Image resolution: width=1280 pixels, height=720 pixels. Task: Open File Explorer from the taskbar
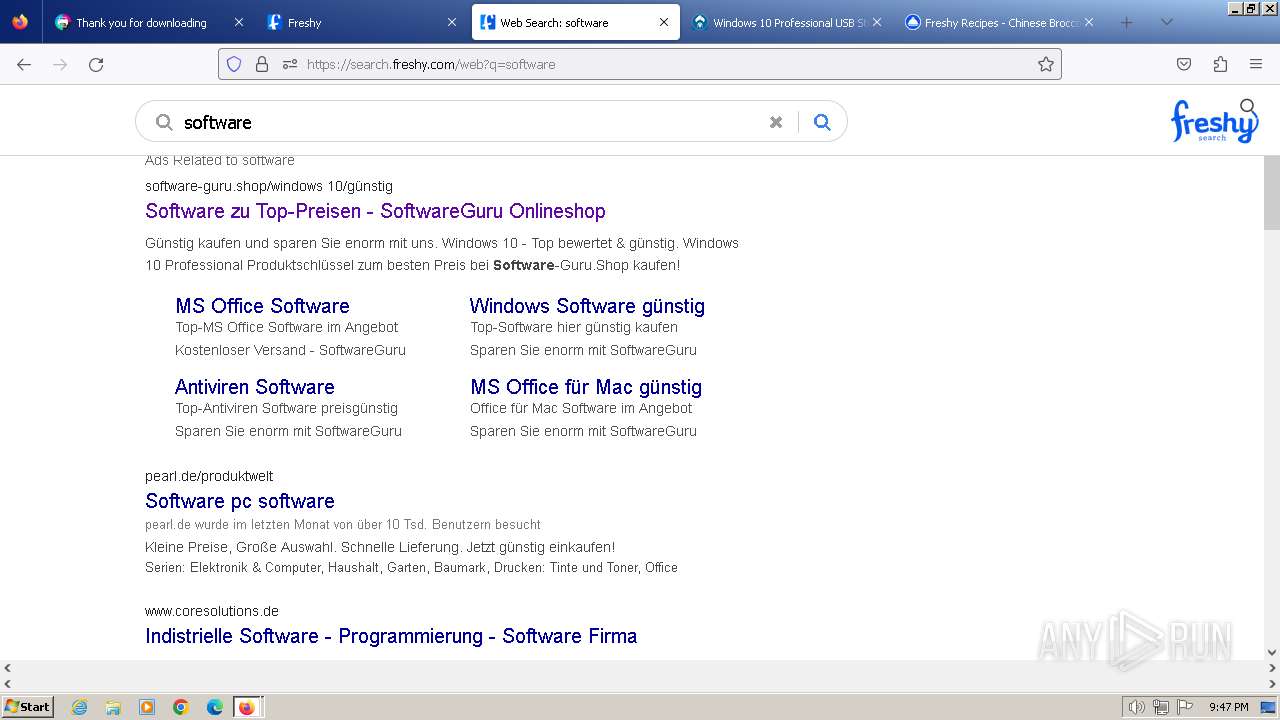pos(113,707)
